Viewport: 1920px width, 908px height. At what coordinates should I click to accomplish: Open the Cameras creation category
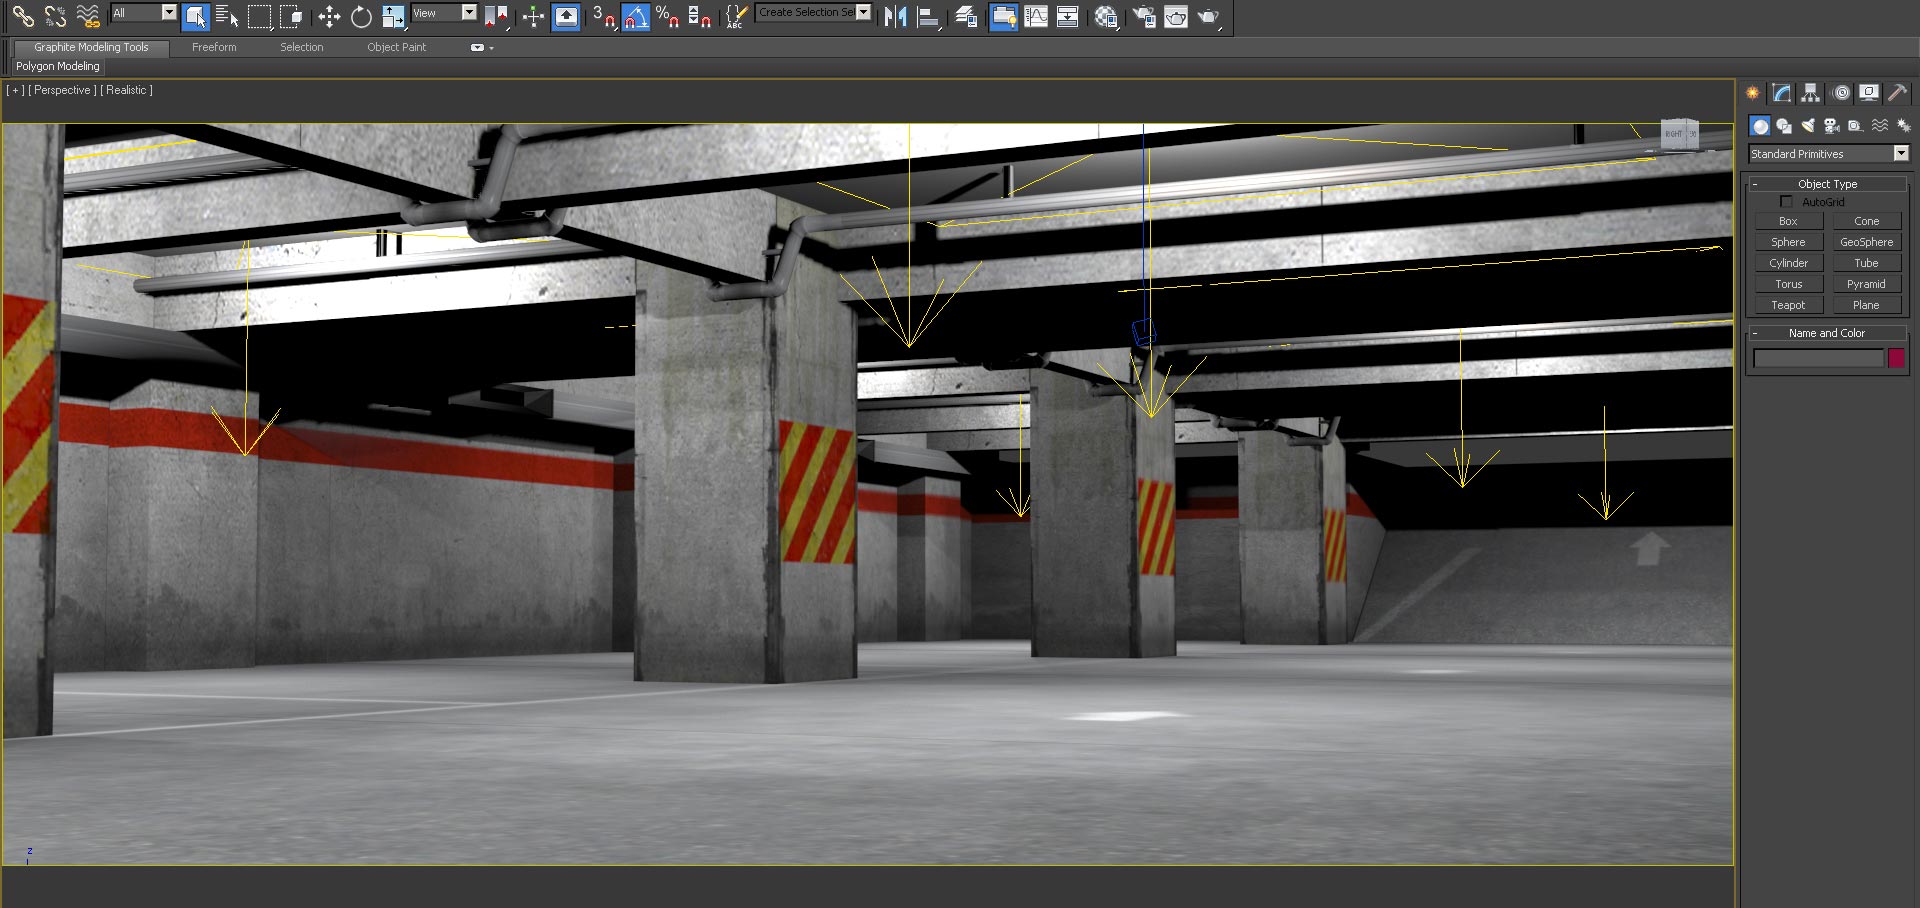[x=1832, y=125]
